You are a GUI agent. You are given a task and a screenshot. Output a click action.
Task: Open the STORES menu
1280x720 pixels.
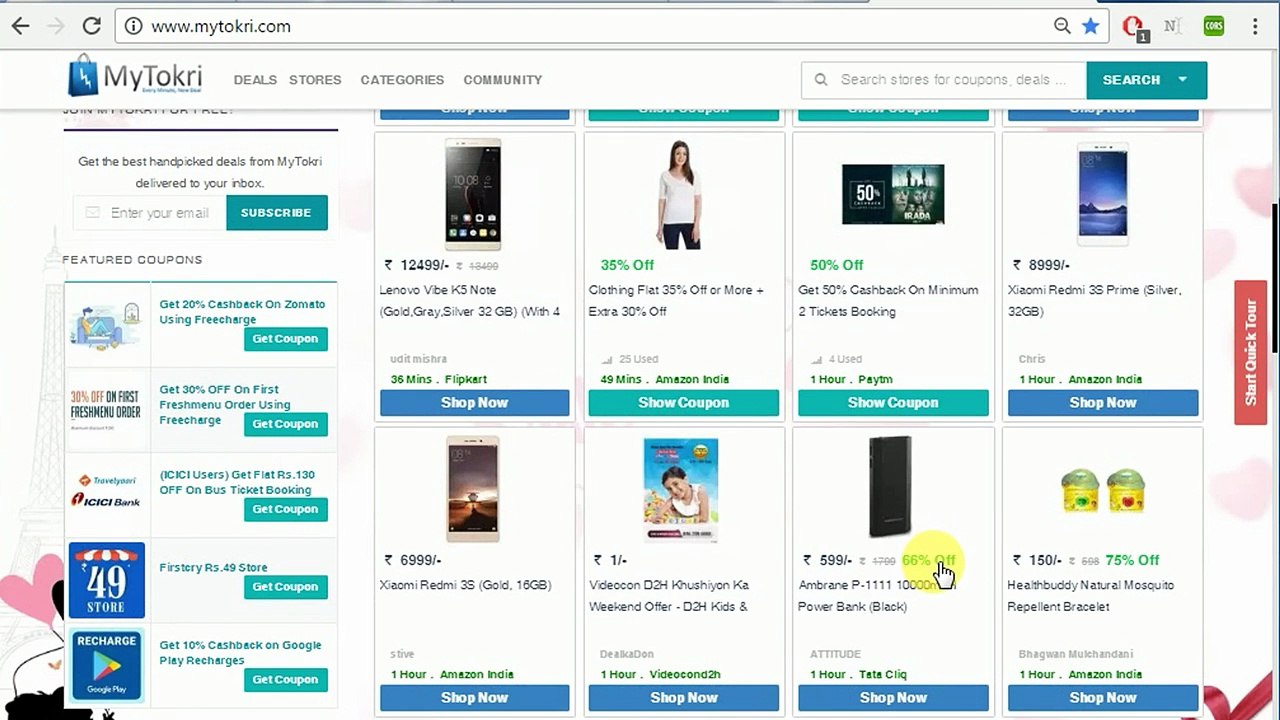click(315, 80)
